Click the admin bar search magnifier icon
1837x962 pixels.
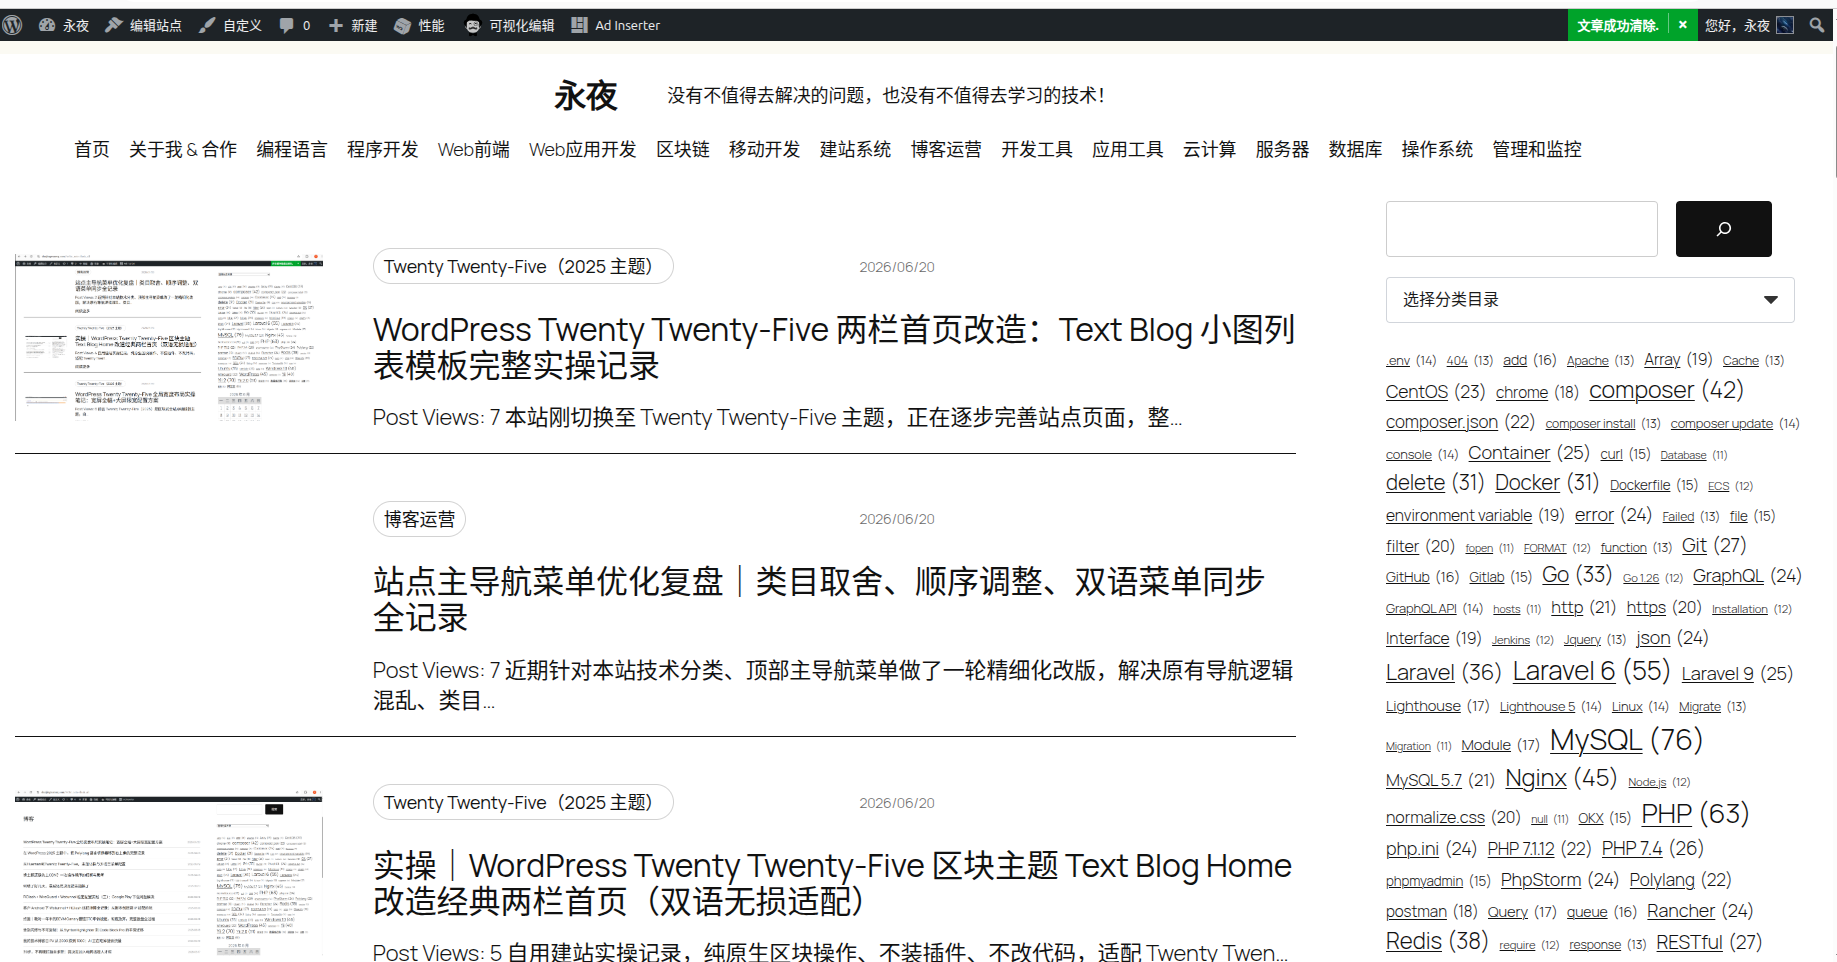pyautogui.click(x=1817, y=25)
